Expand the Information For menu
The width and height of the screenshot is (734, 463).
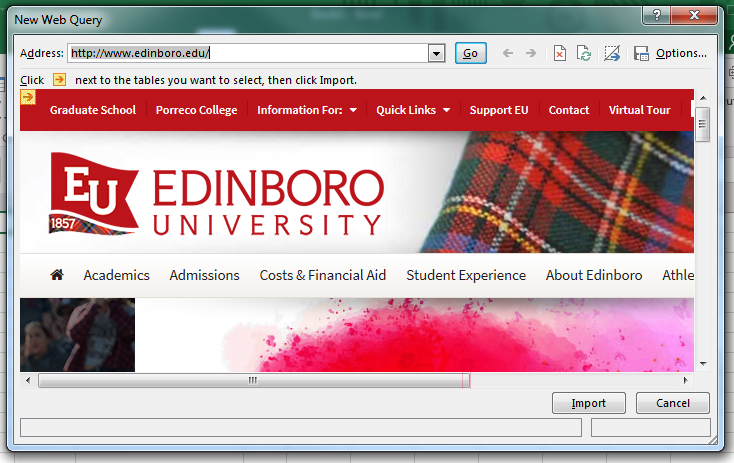coord(307,110)
